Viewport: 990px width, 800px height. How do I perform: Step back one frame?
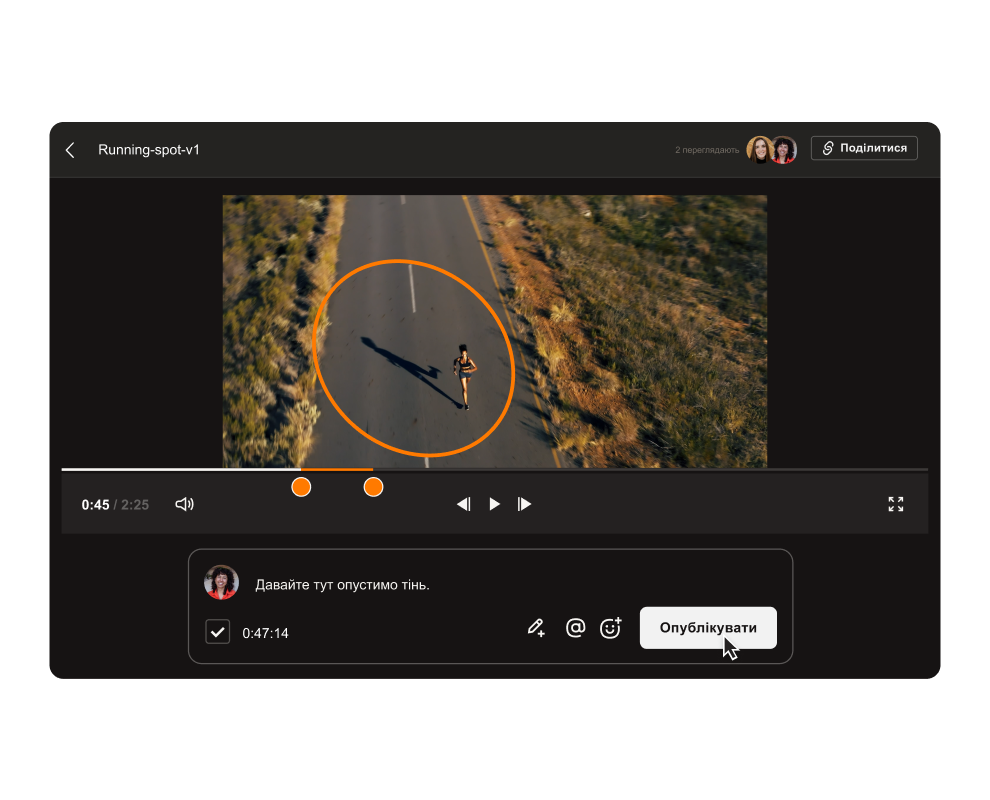[463, 504]
